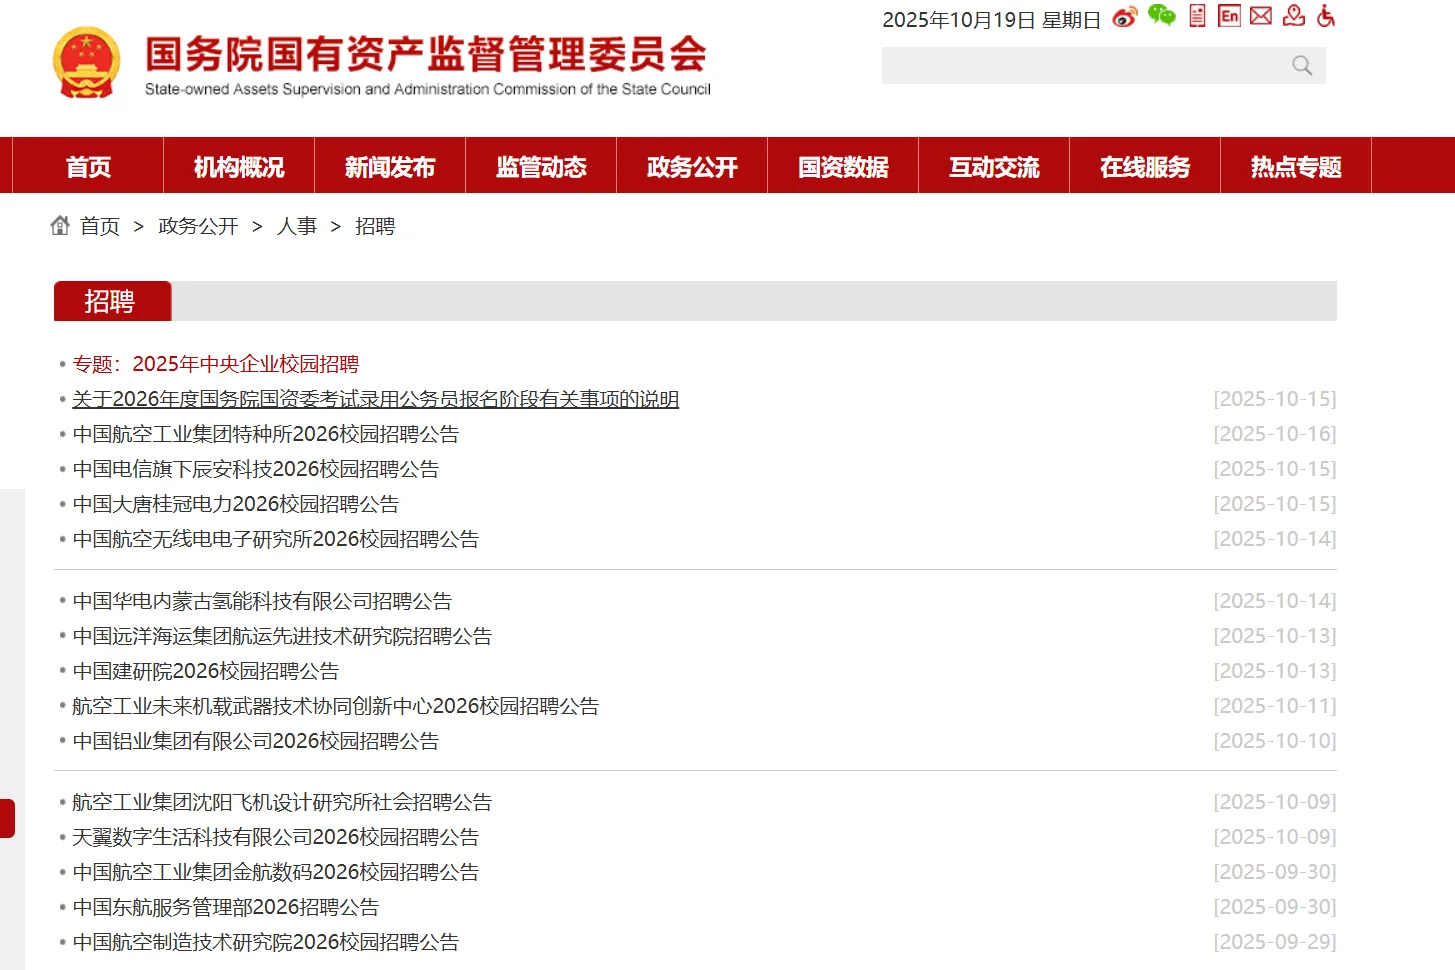1455x970 pixels.
Task: Open 航空工业集团沈阳飞机设计研究所社会招聘公告
Action: point(282,802)
